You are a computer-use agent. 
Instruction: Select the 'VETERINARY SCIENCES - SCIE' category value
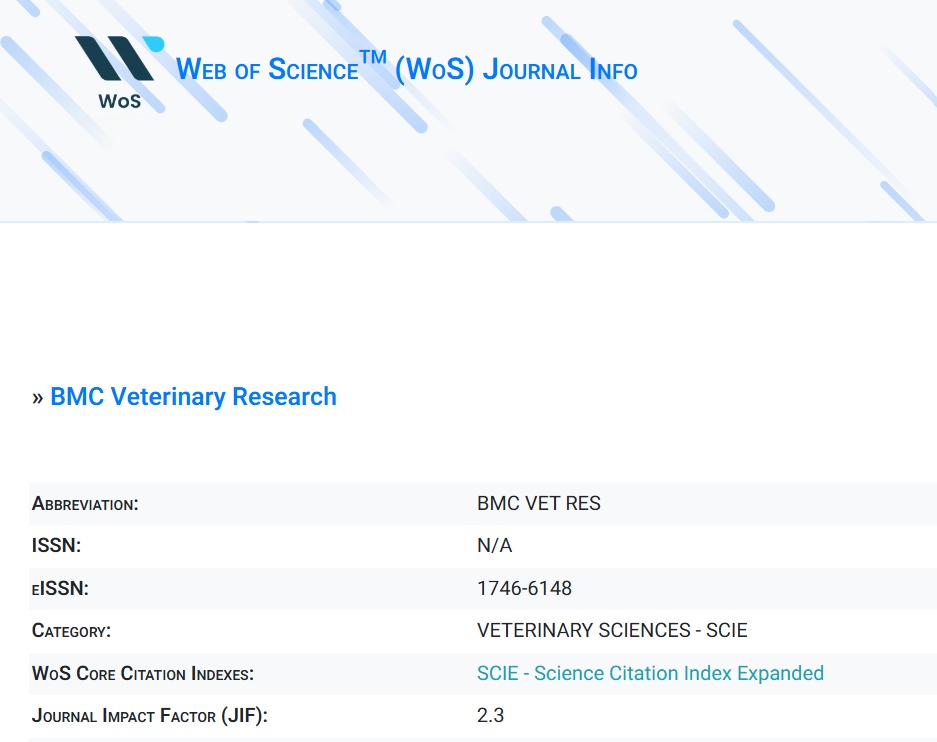click(612, 631)
